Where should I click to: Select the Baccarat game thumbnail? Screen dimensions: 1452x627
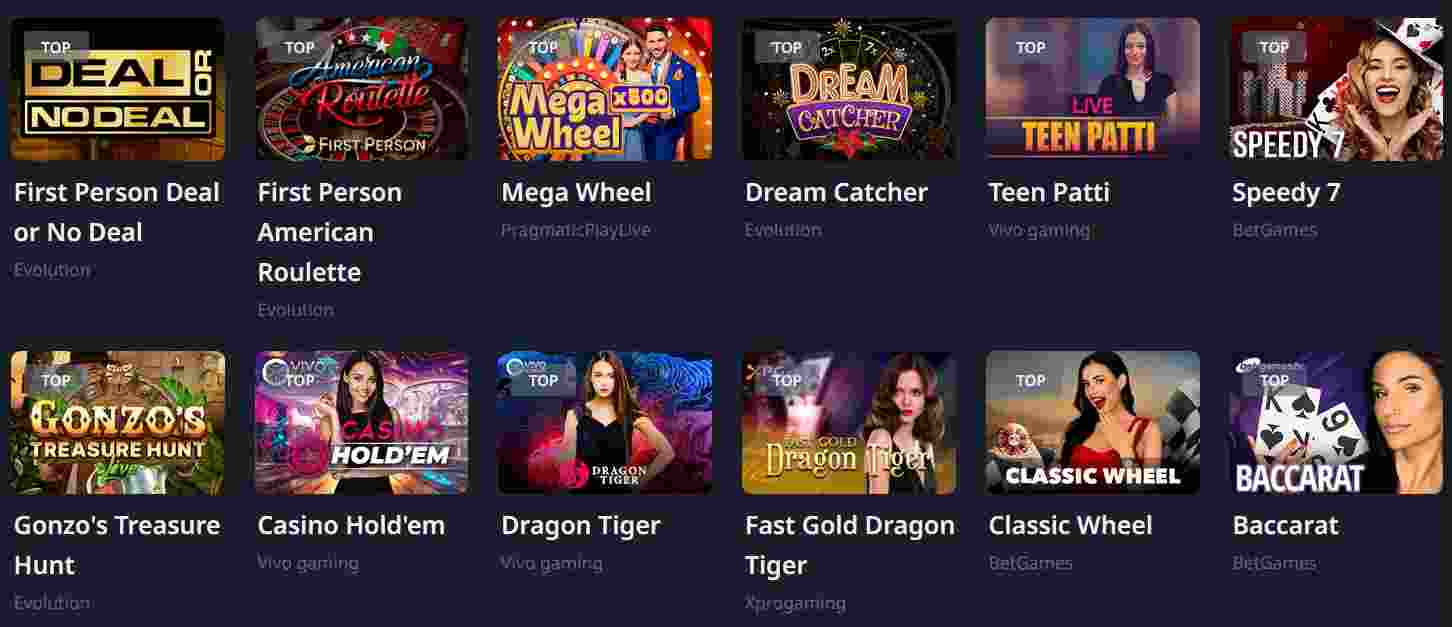pyautogui.click(x=1336, y=422)
